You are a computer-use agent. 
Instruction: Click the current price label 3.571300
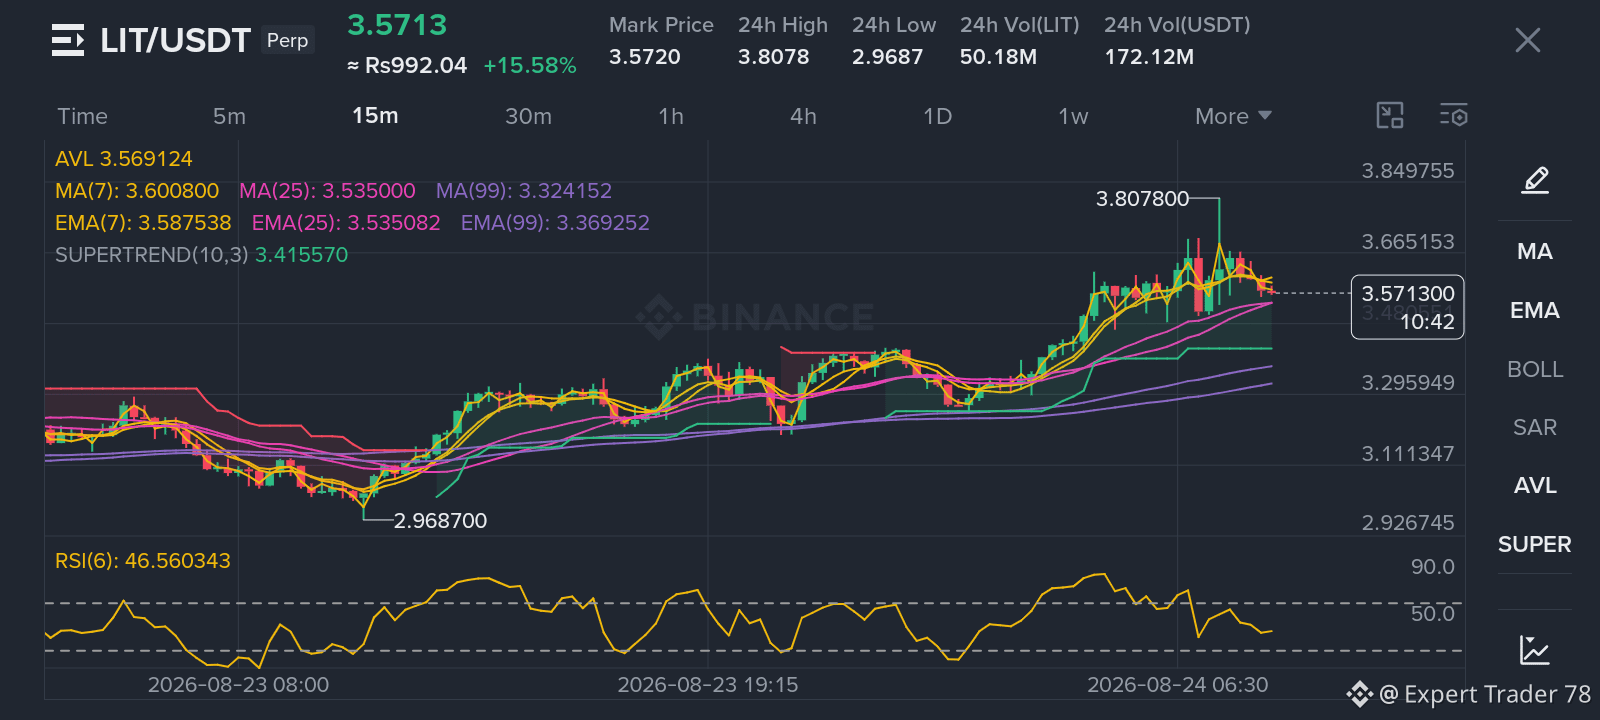coord(1408,293)
